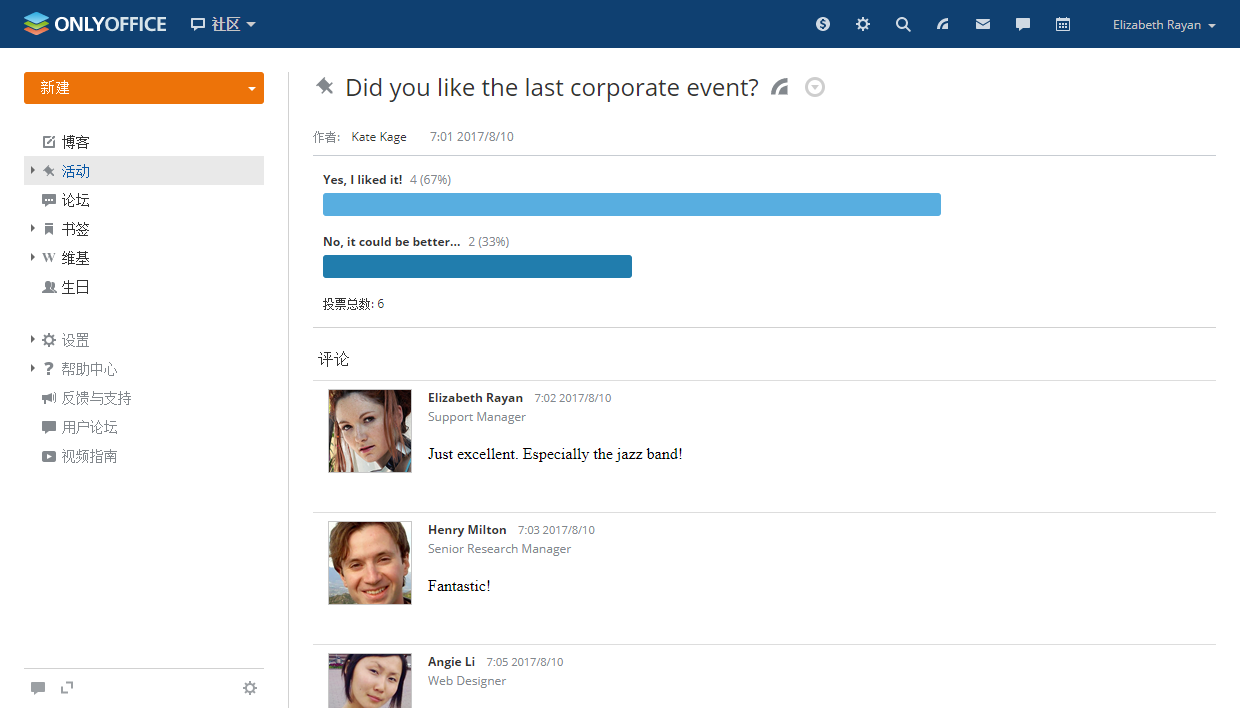
Task: Click the search magnifier icon
Action: [903, 24]
